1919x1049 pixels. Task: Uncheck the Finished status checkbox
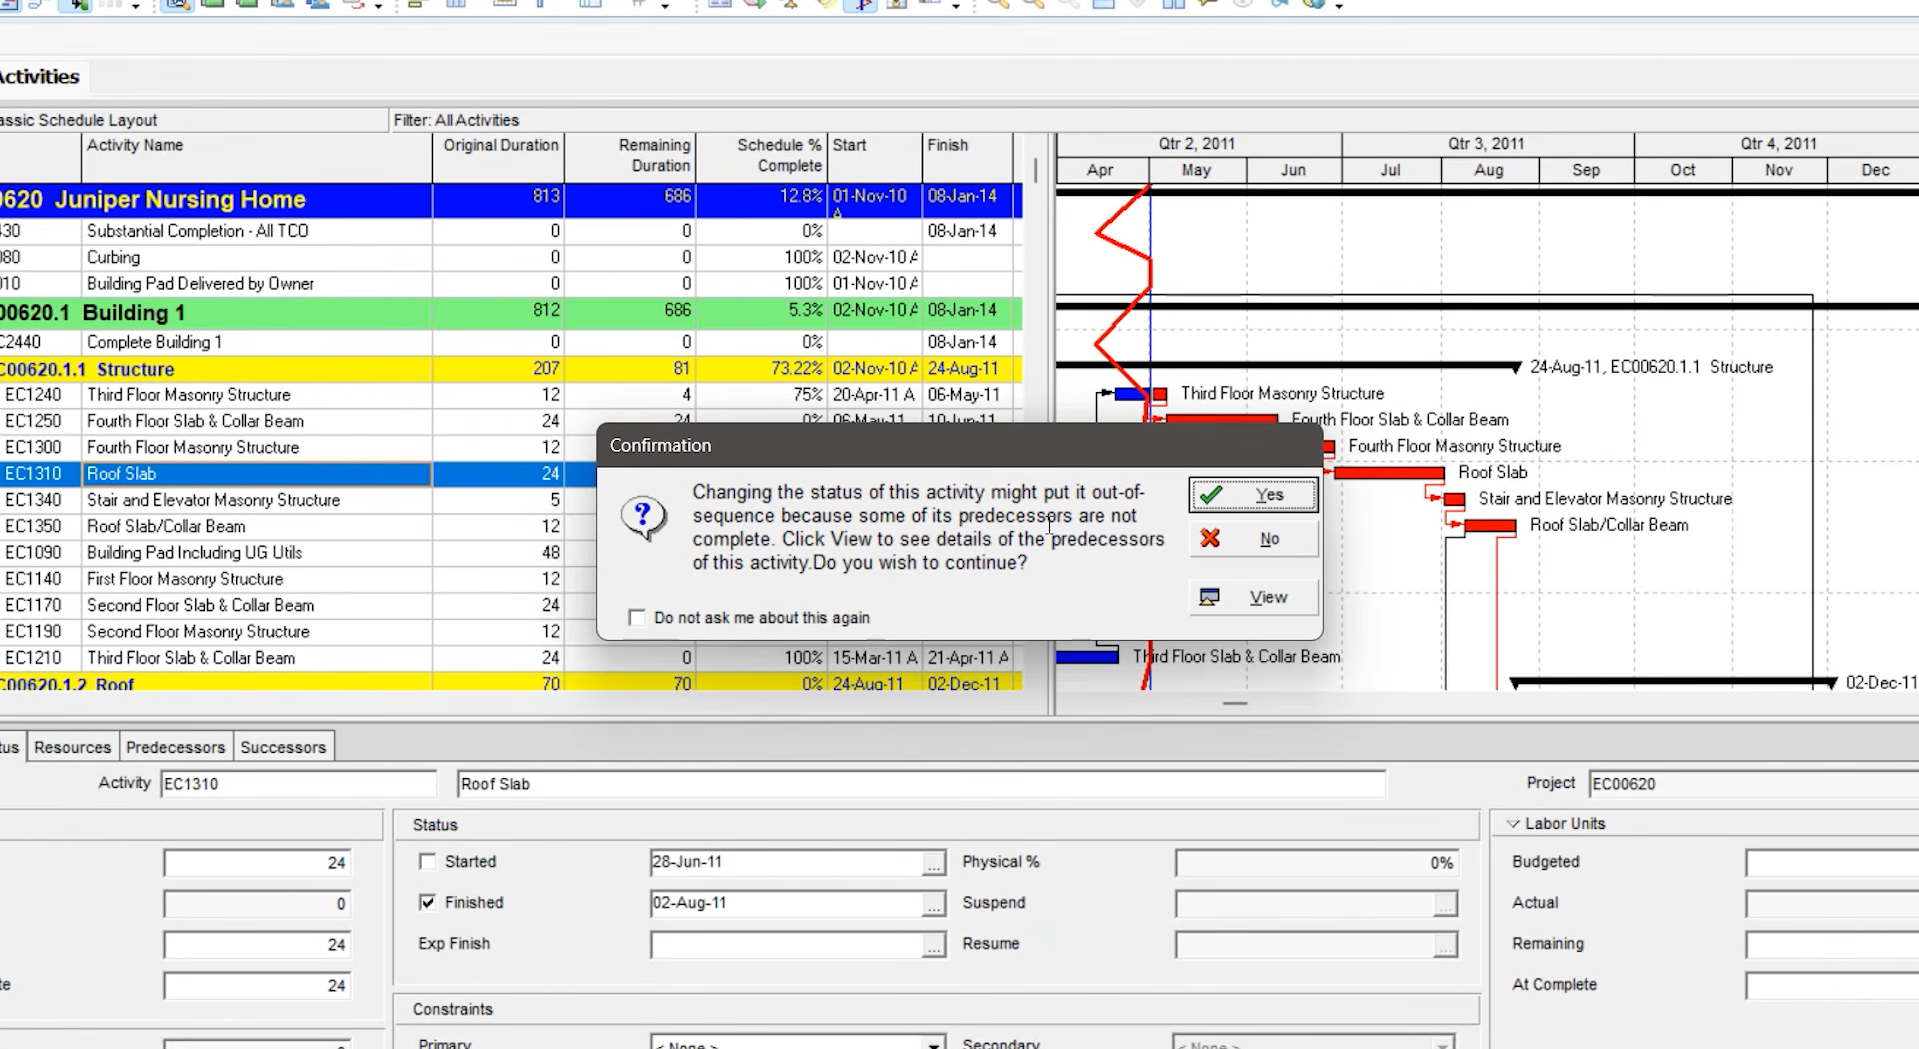(x=428, y=902)
